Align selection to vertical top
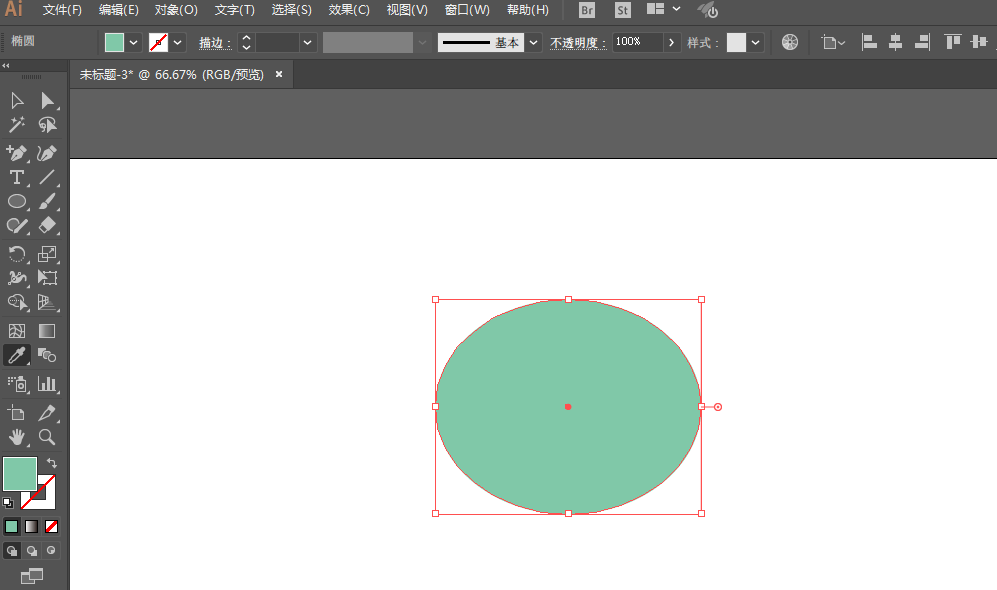Screen dimensions: 997x590 (952, 42)
